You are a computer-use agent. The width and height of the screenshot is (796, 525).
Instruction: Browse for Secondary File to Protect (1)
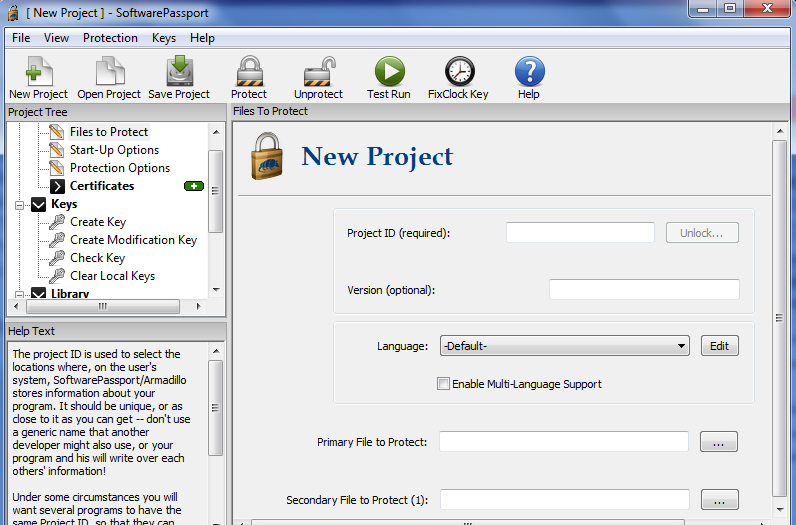719,500
